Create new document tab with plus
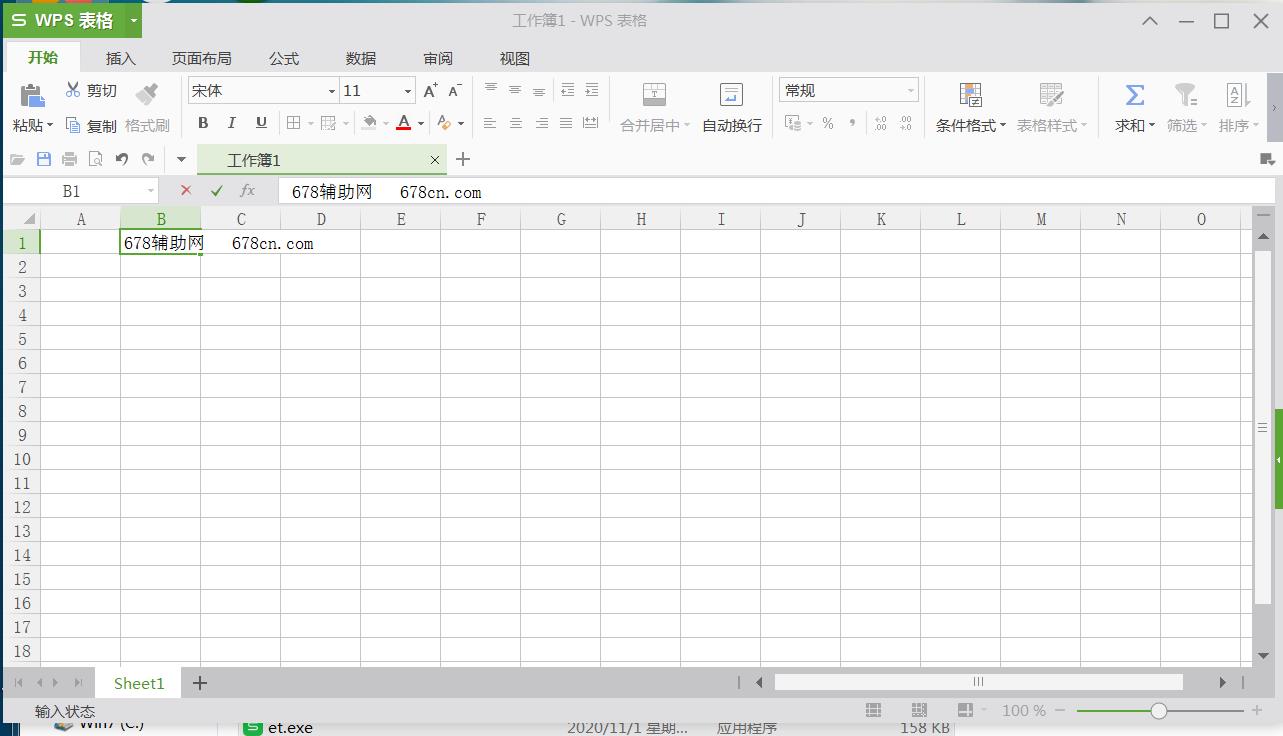 463,159
